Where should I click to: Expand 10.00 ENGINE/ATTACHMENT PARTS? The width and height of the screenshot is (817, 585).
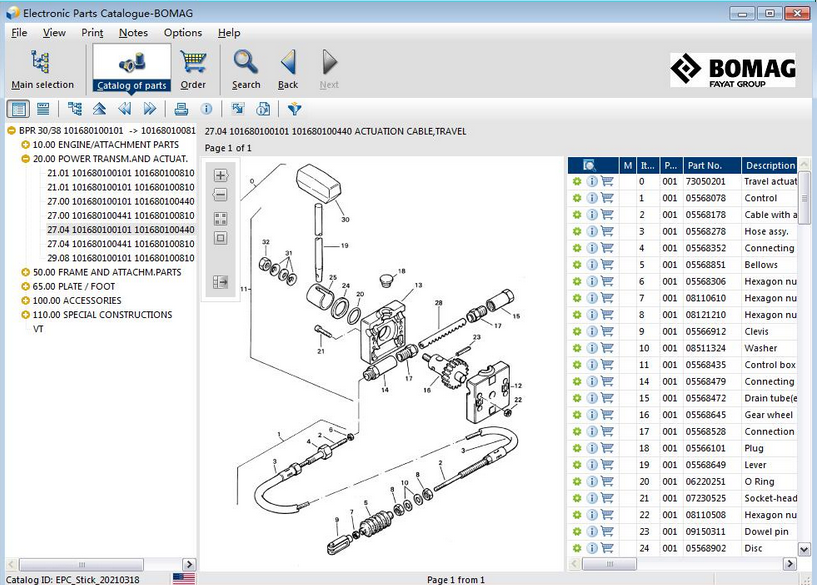pos(25,145)
